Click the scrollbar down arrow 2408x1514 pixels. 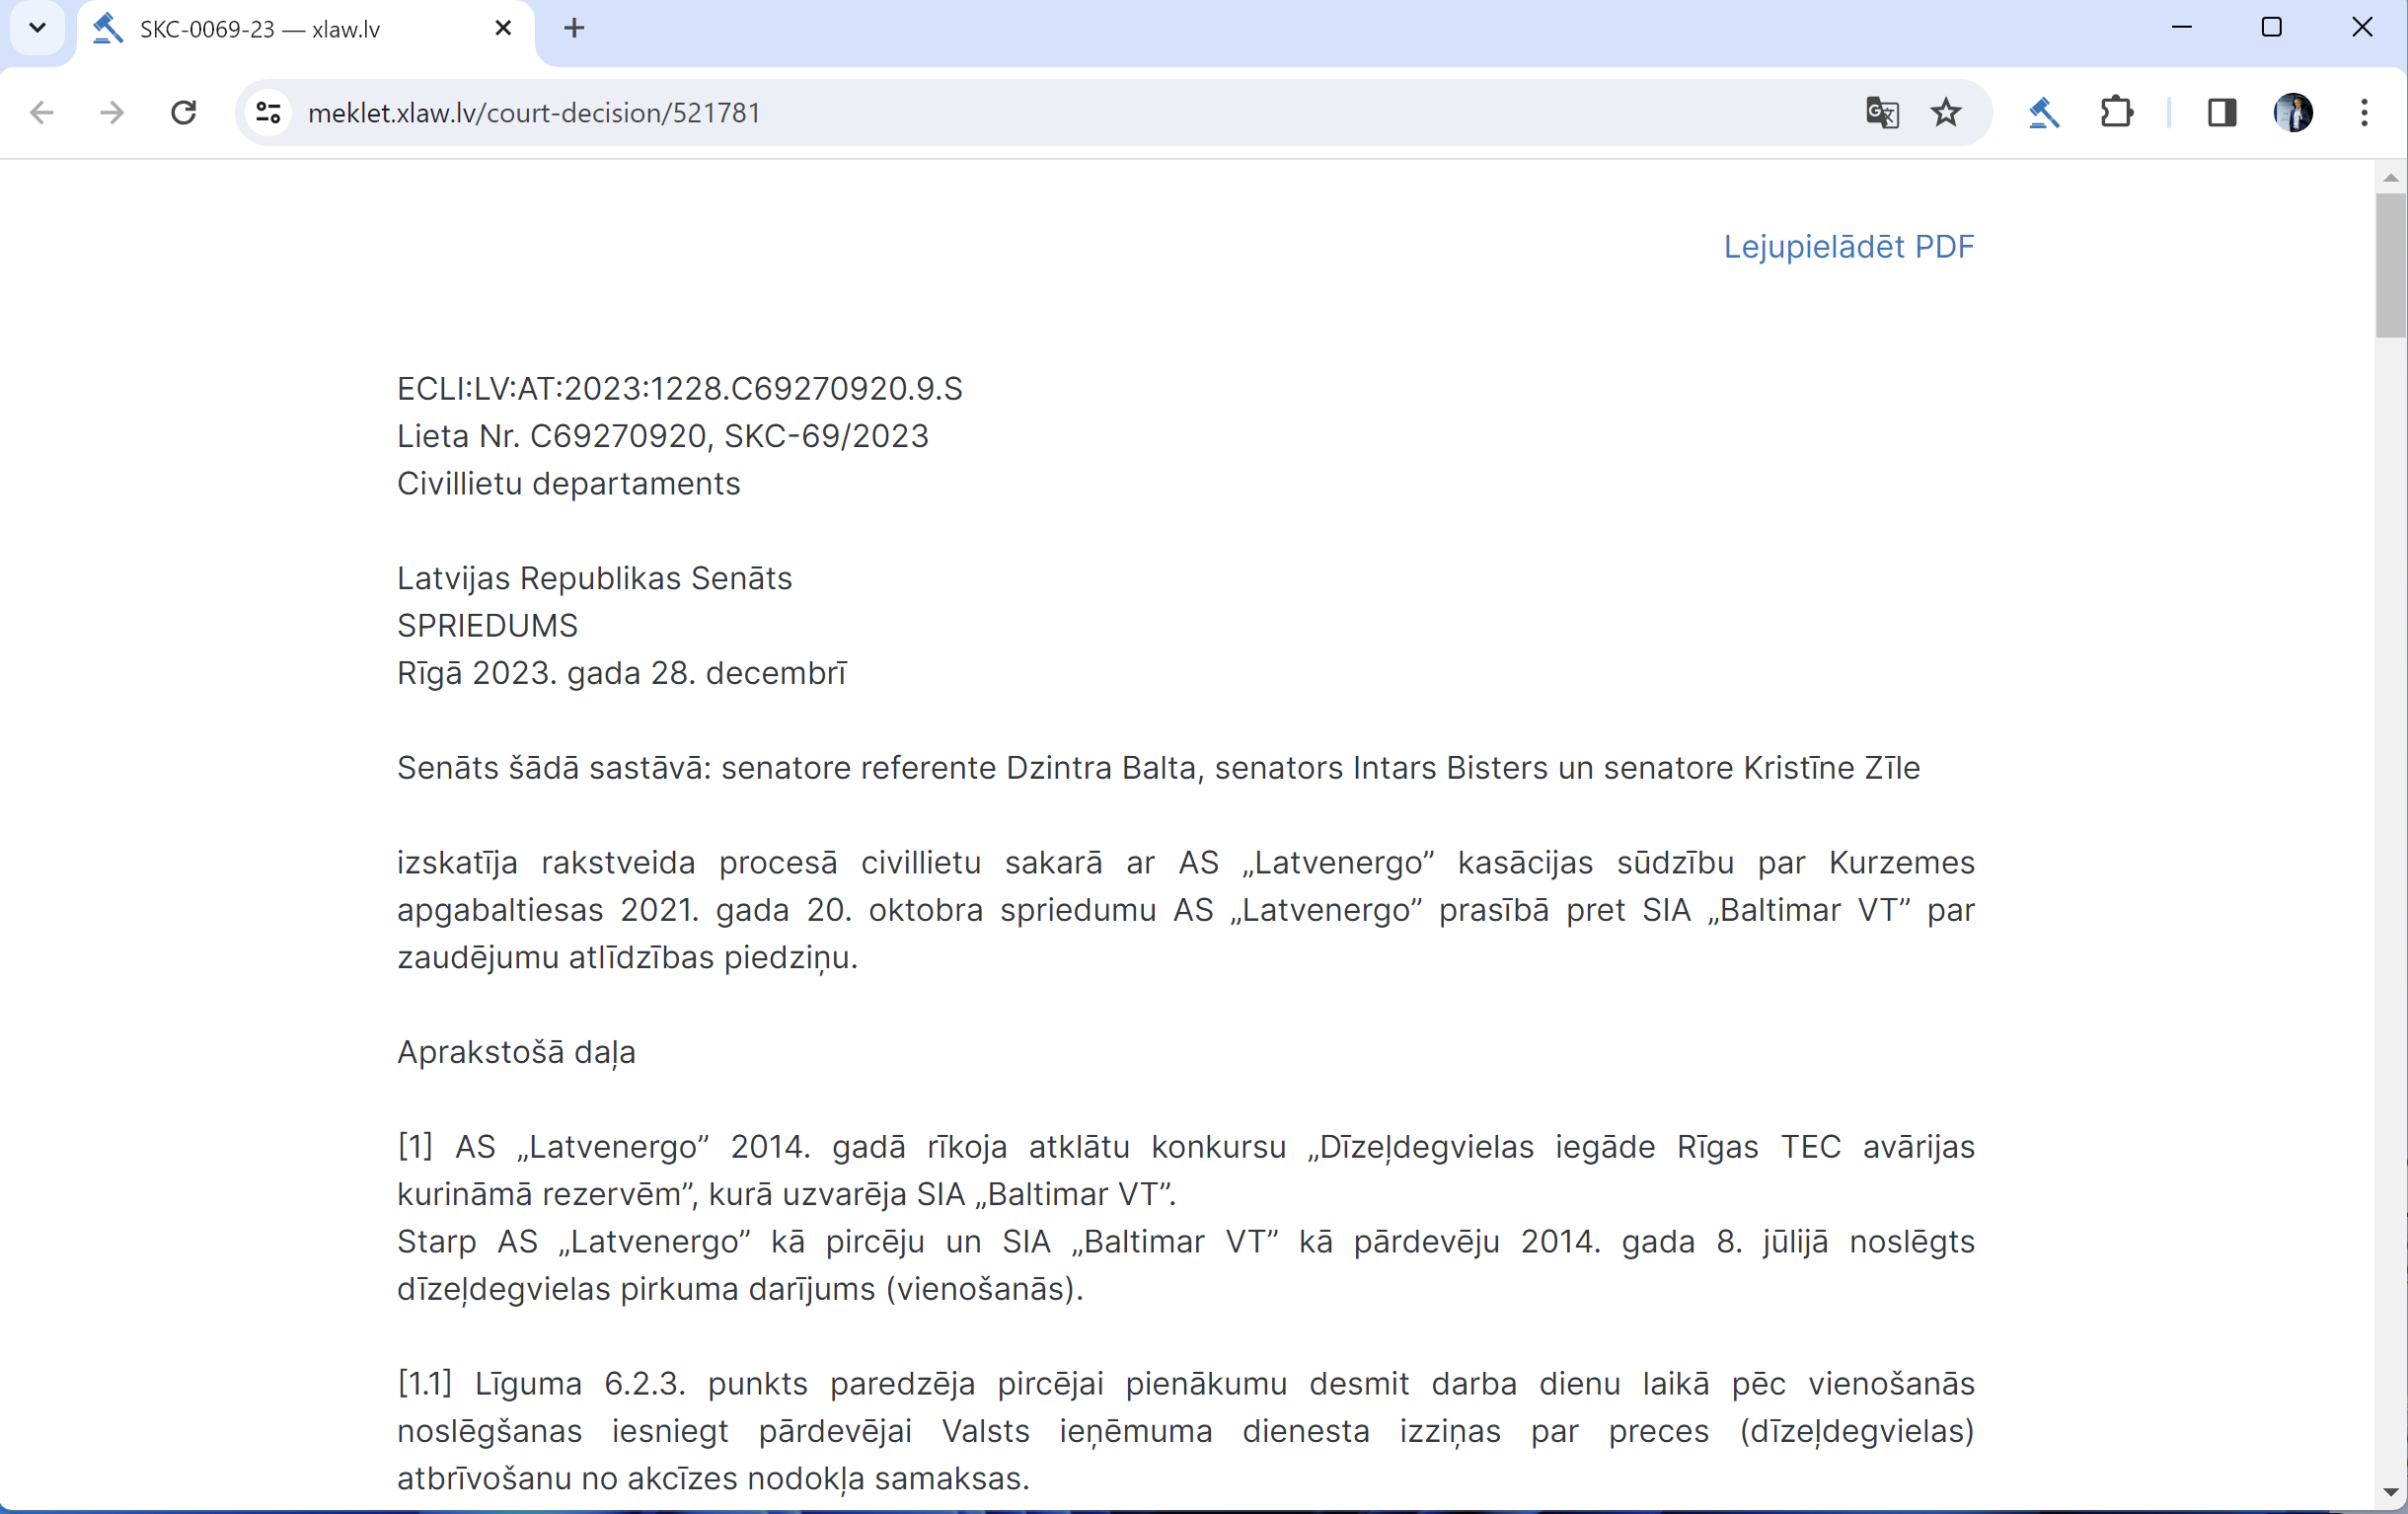(x=2390, y=1492)
